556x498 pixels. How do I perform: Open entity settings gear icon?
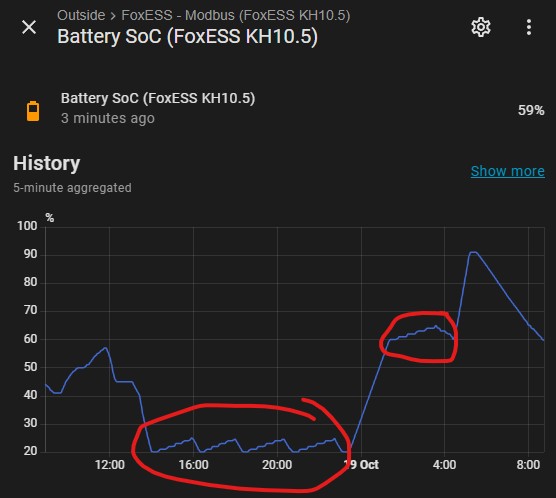(x=481, y=27)
